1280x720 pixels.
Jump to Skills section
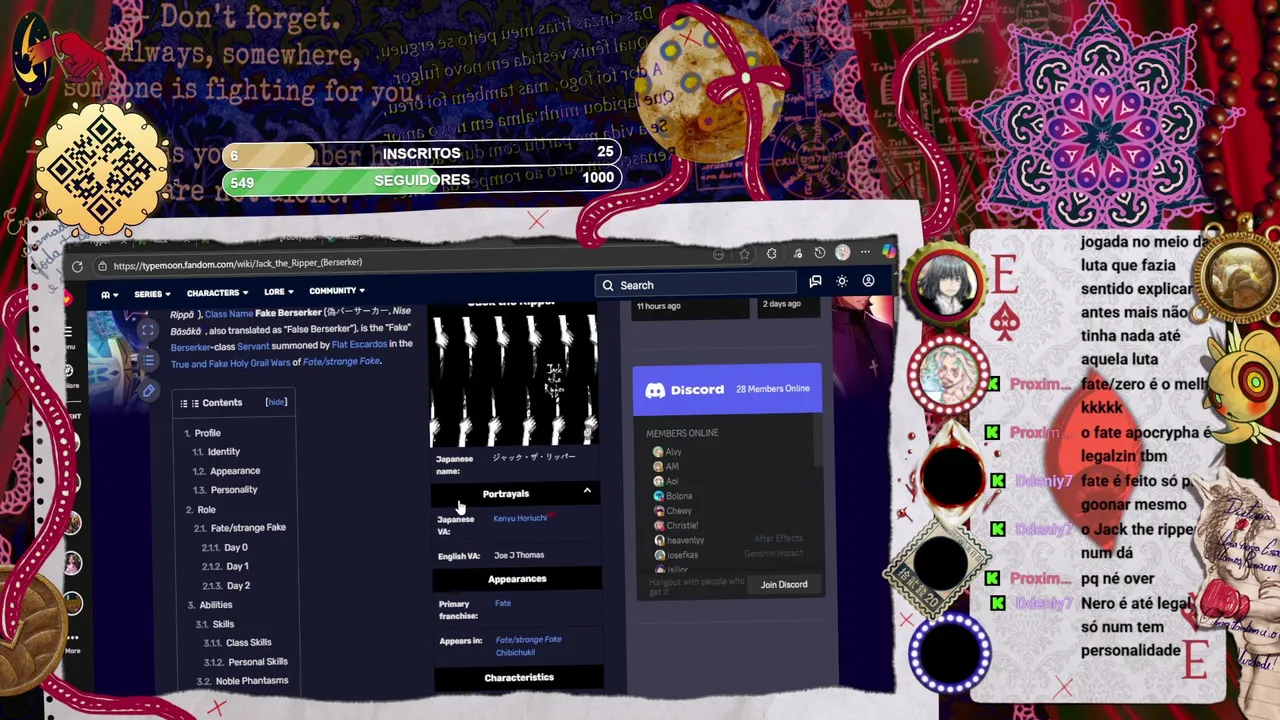[223, 624]
